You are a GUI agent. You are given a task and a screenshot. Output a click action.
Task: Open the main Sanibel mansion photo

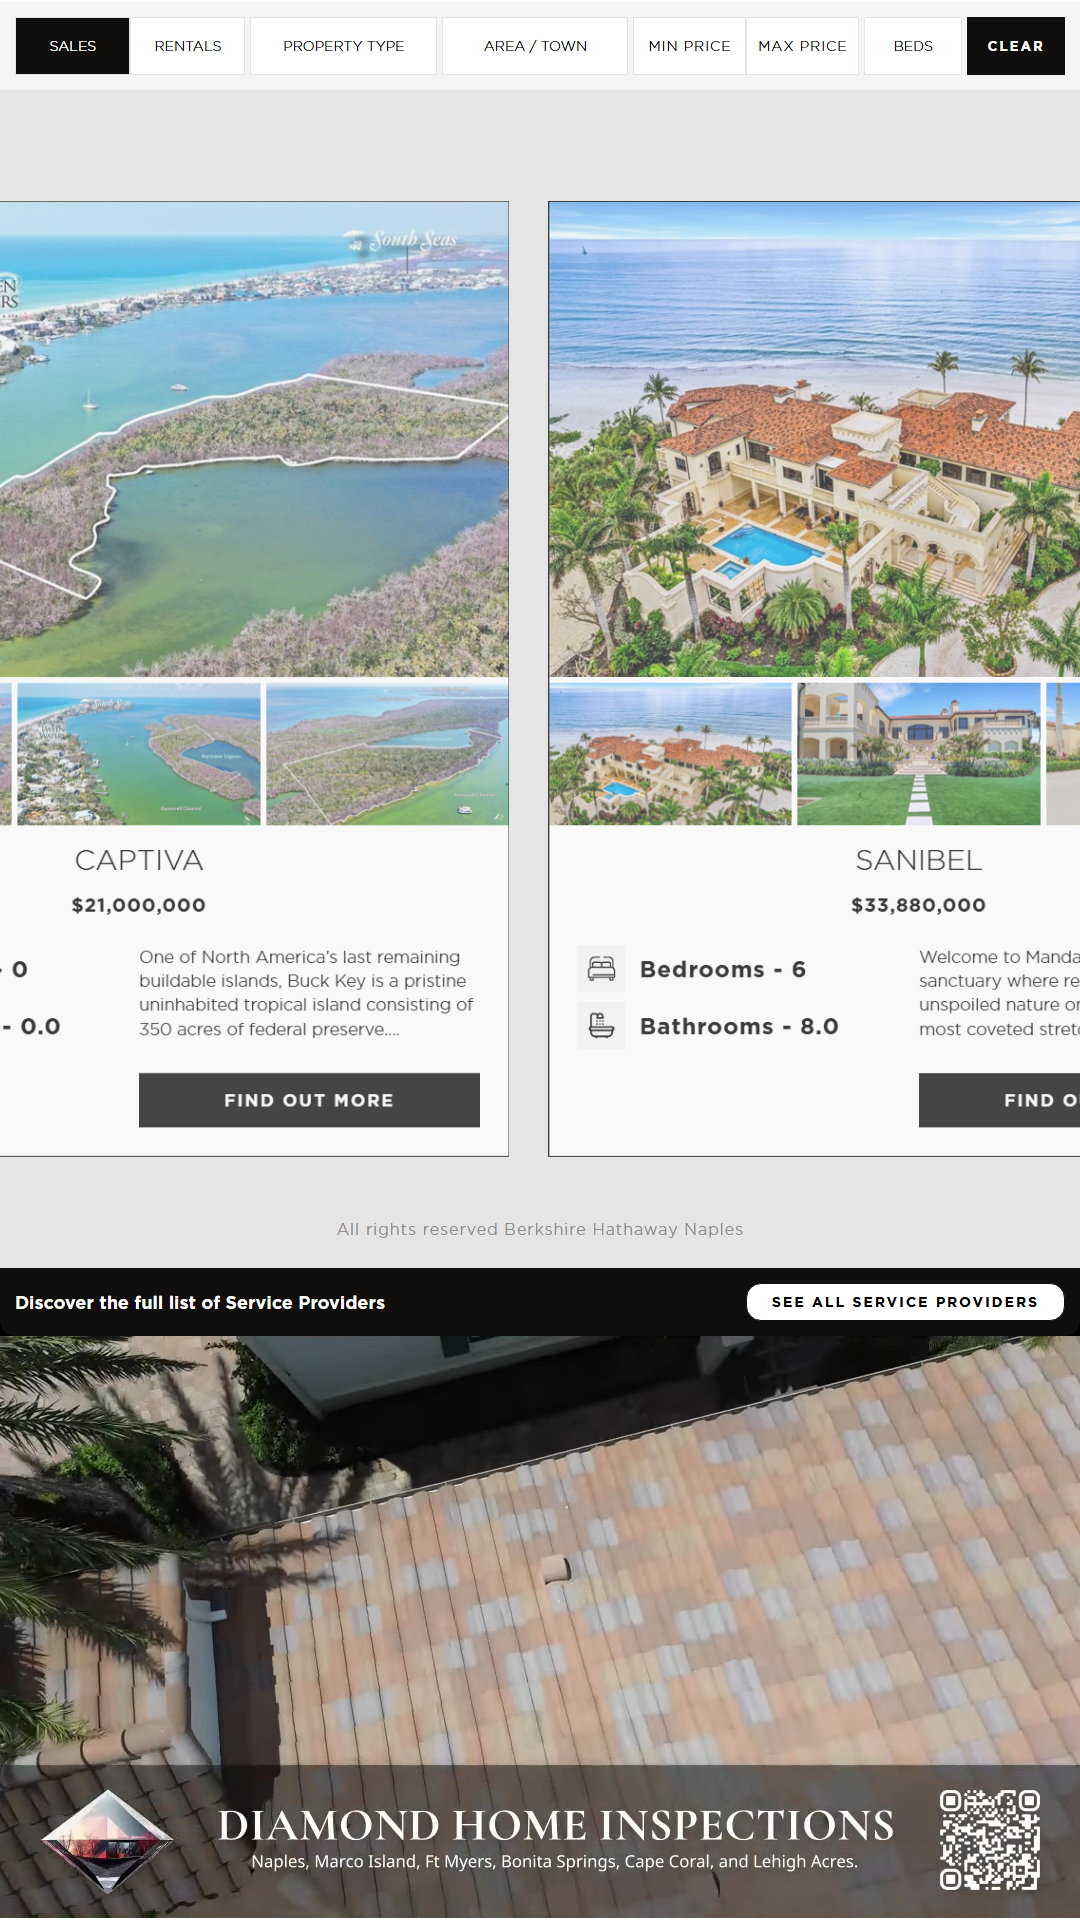pyautogui.click(x=814, y=440)
